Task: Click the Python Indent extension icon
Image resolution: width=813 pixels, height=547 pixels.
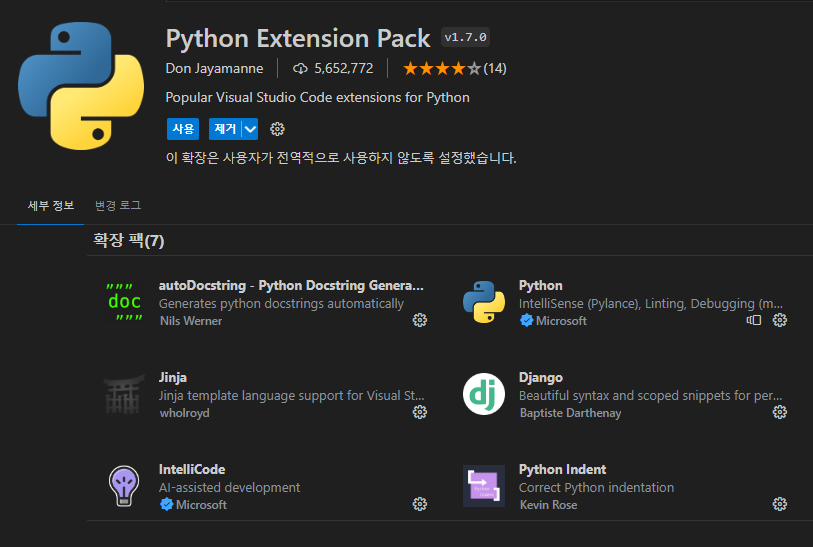Action: [484, 486]
